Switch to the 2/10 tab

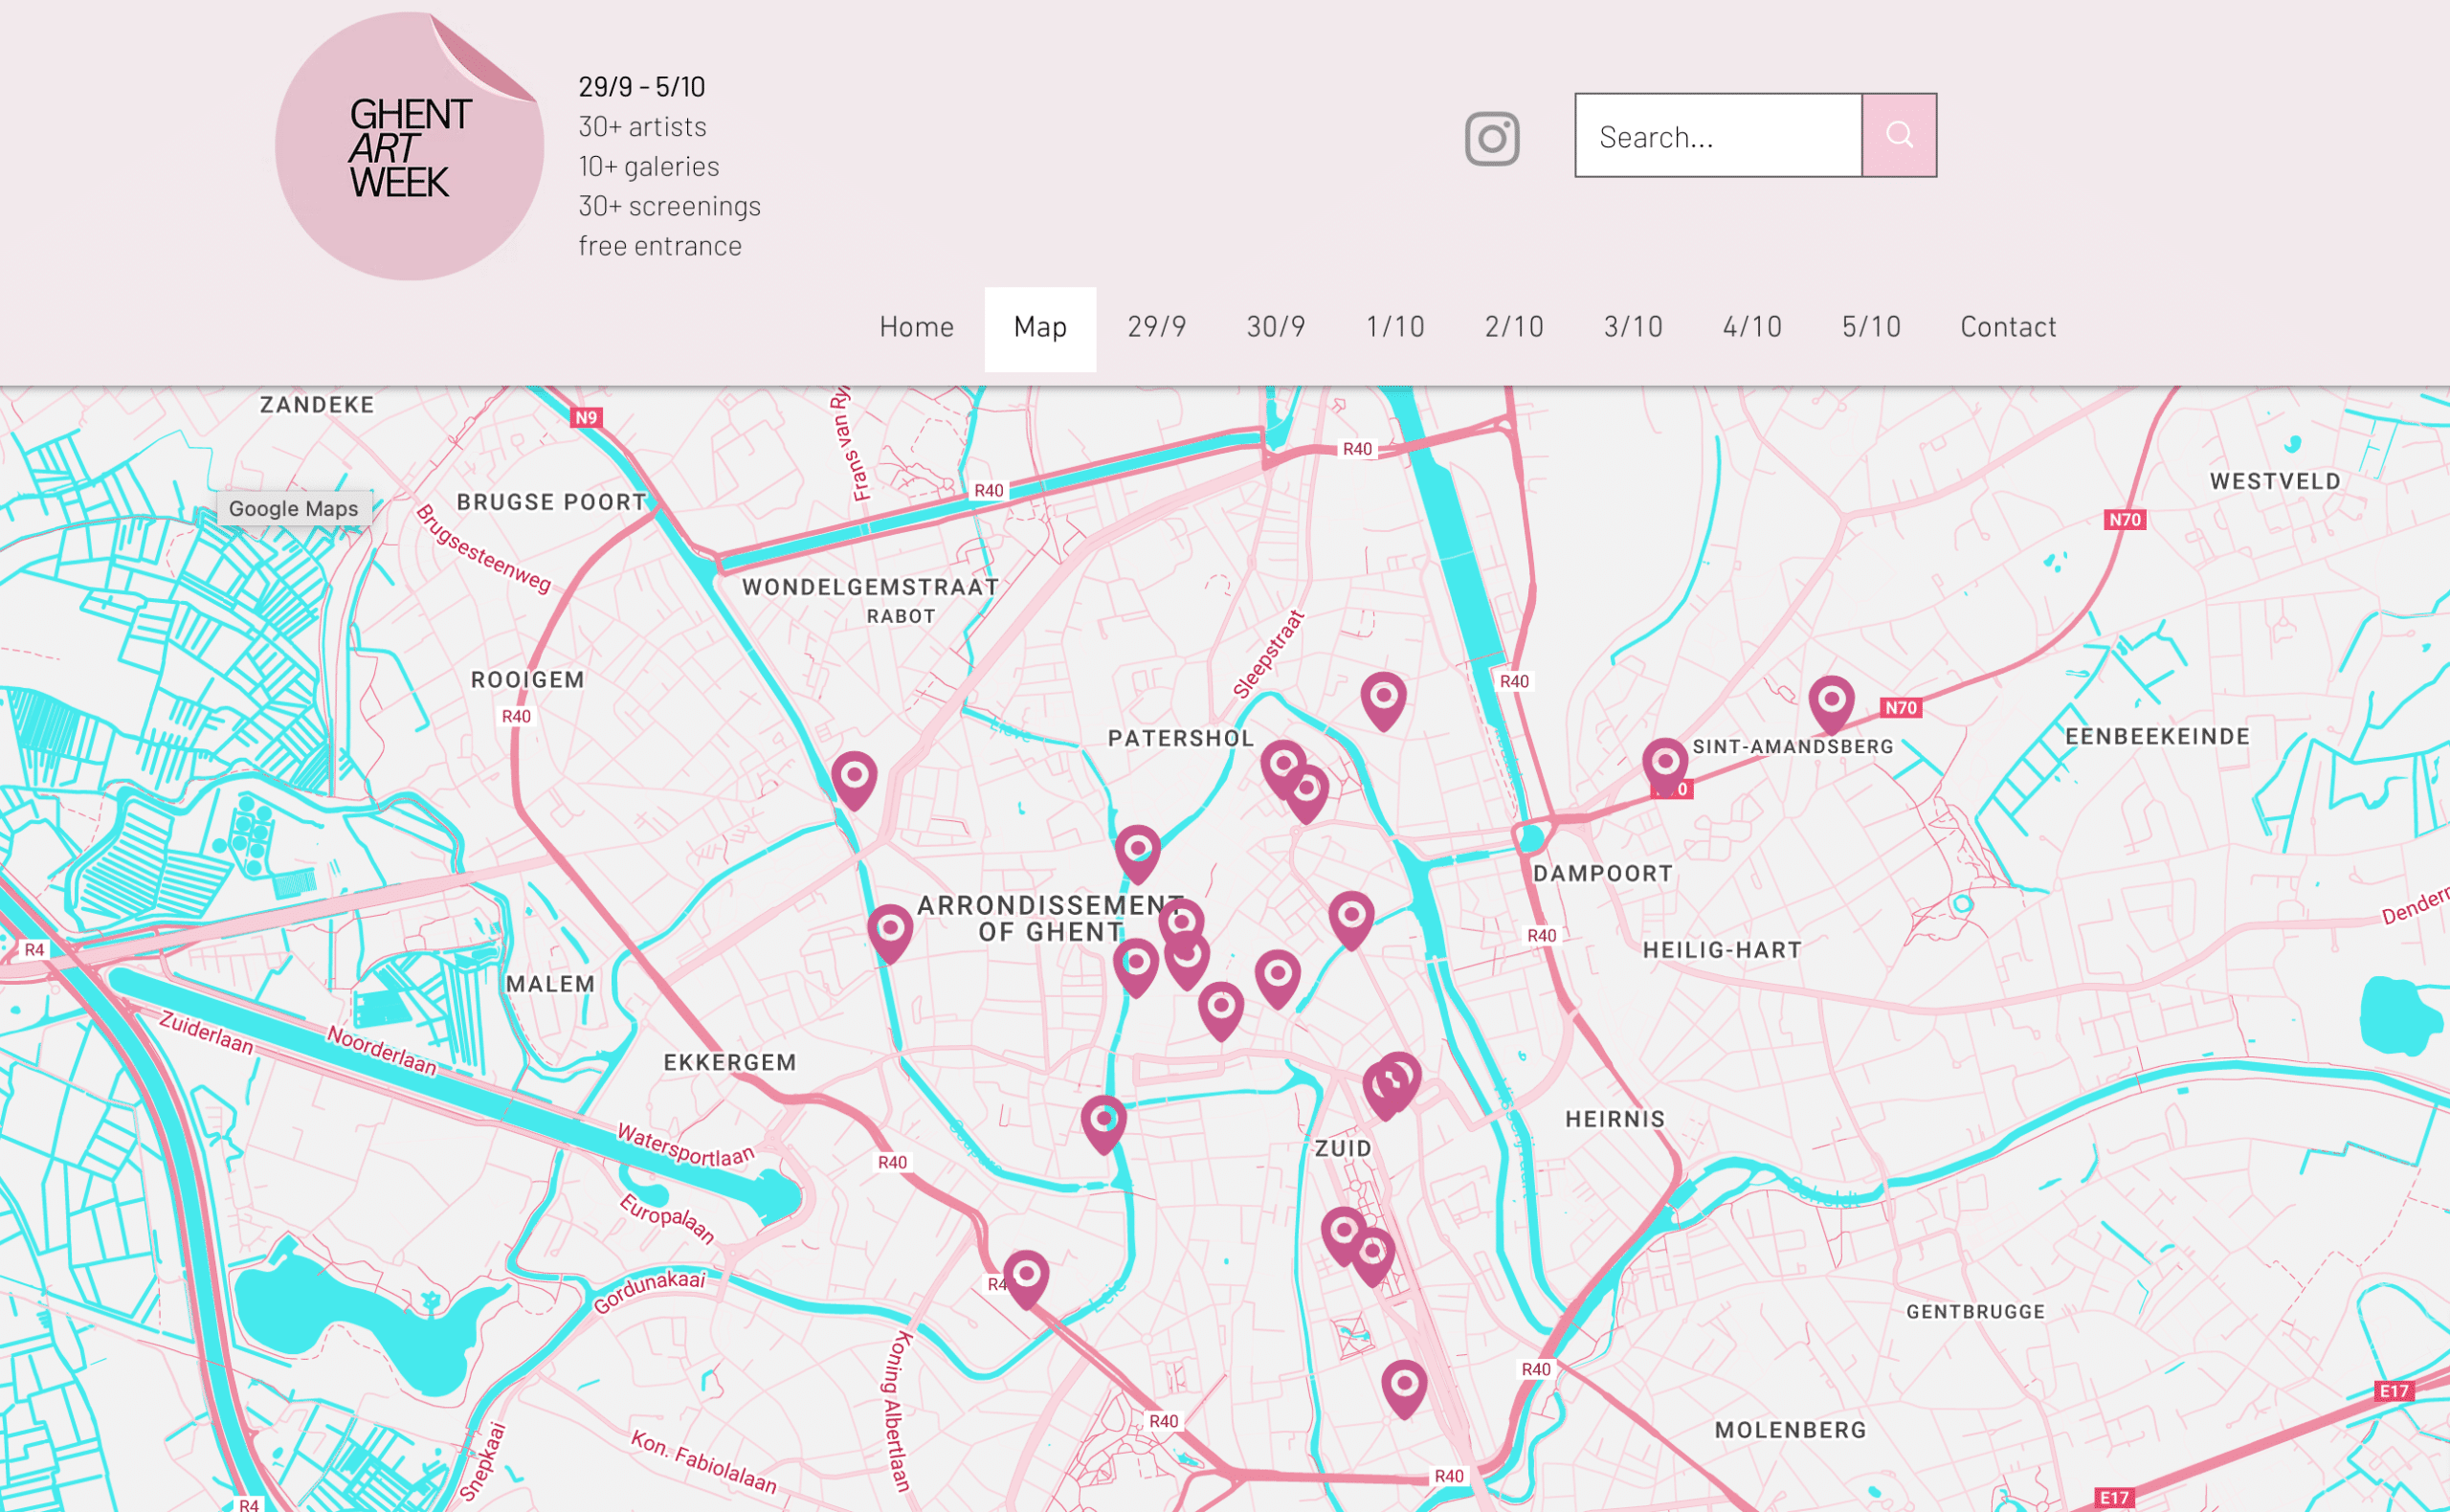[1513, 327]
